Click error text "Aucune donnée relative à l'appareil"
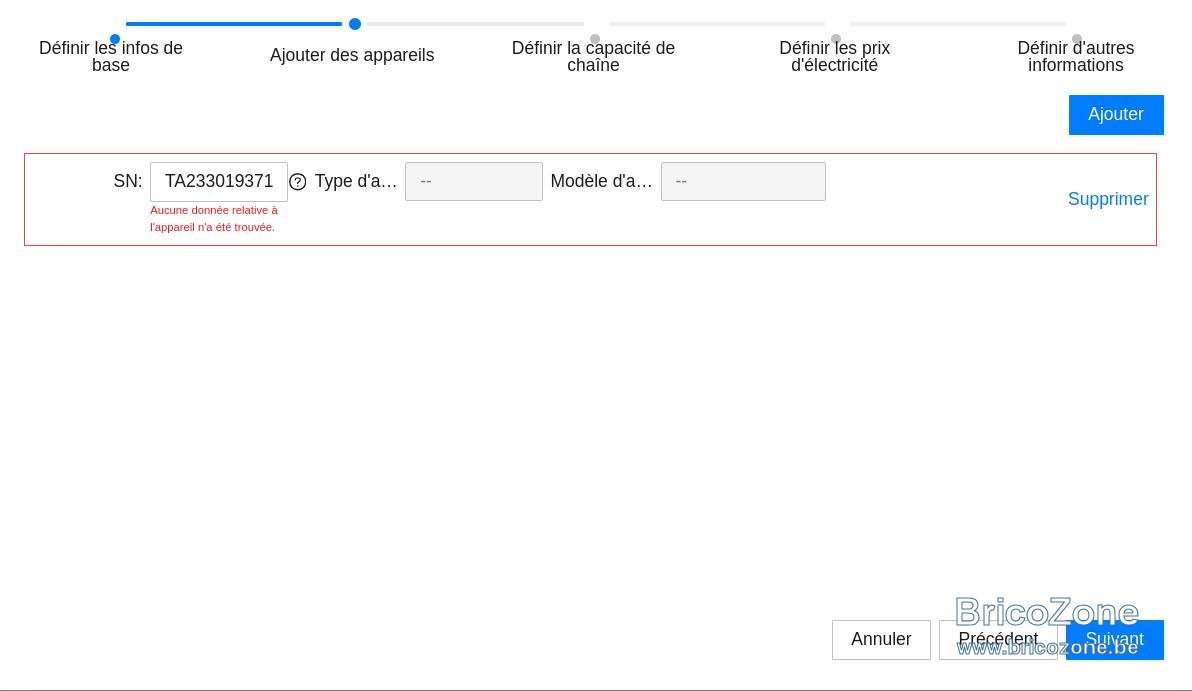The image size is (1192, 691). (x=214, y=219)
